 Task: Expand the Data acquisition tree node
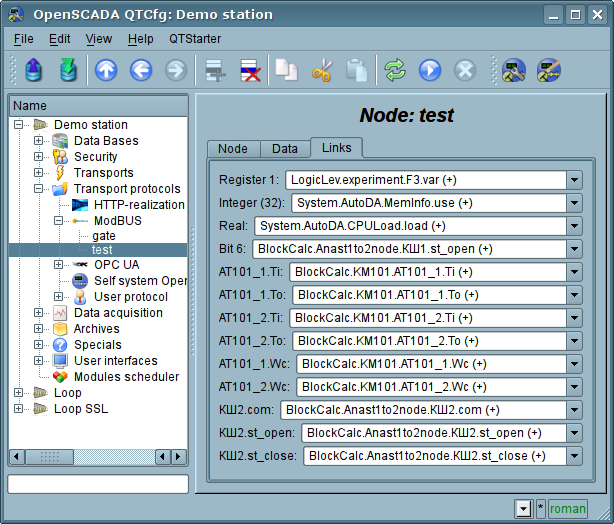click(39, 313)
